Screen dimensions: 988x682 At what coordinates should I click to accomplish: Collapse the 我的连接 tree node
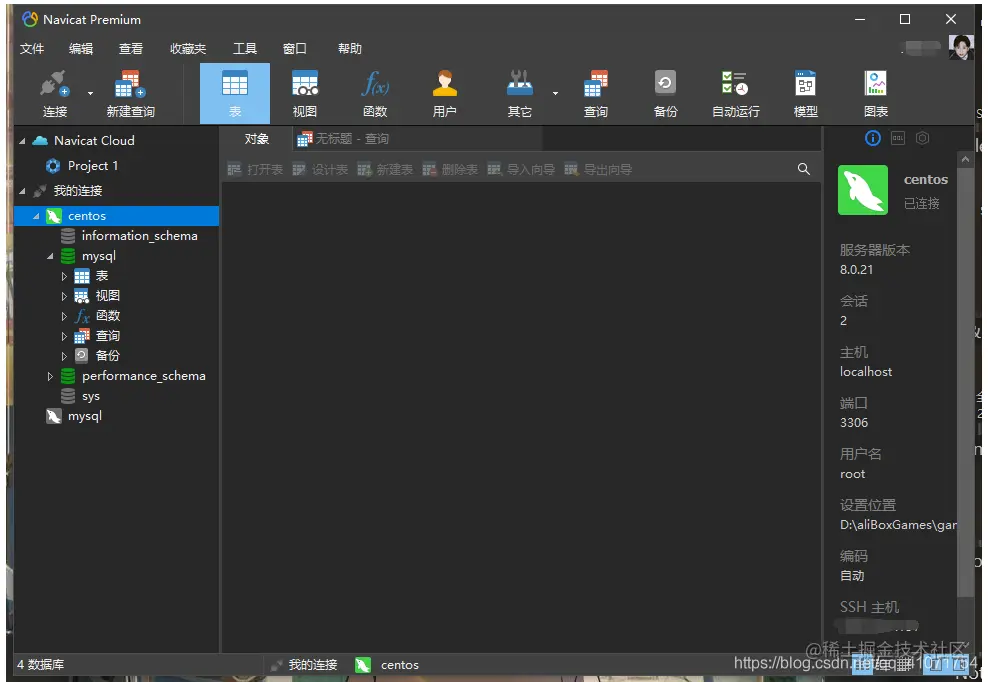tap(22, 191)
